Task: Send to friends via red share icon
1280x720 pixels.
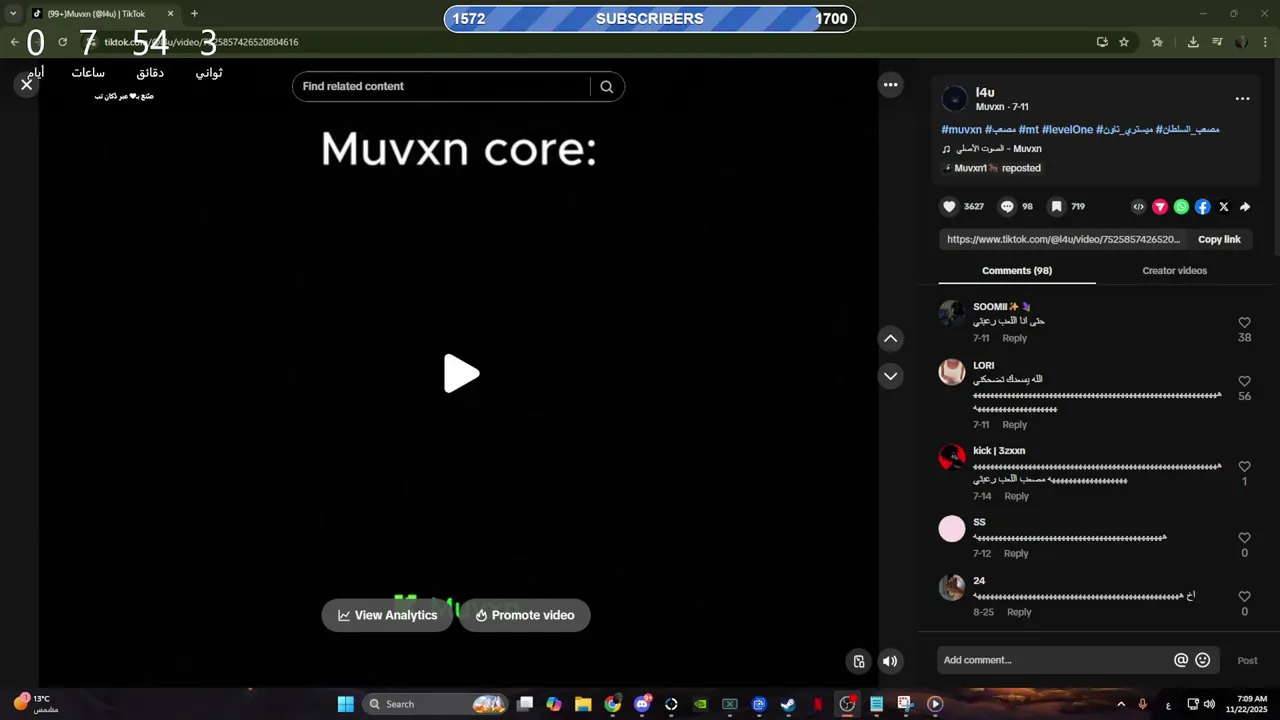Action: pyautogui.click(x=1160, y=207)
